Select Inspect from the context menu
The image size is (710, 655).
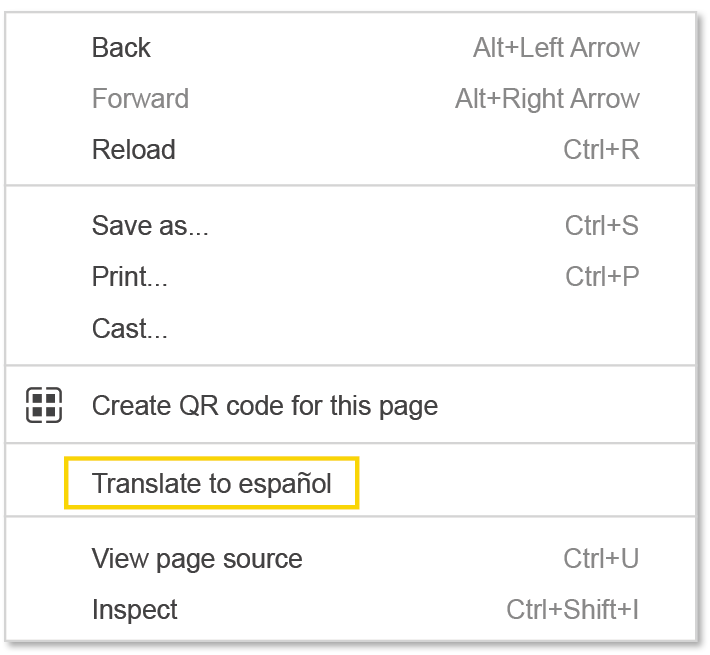135,610
